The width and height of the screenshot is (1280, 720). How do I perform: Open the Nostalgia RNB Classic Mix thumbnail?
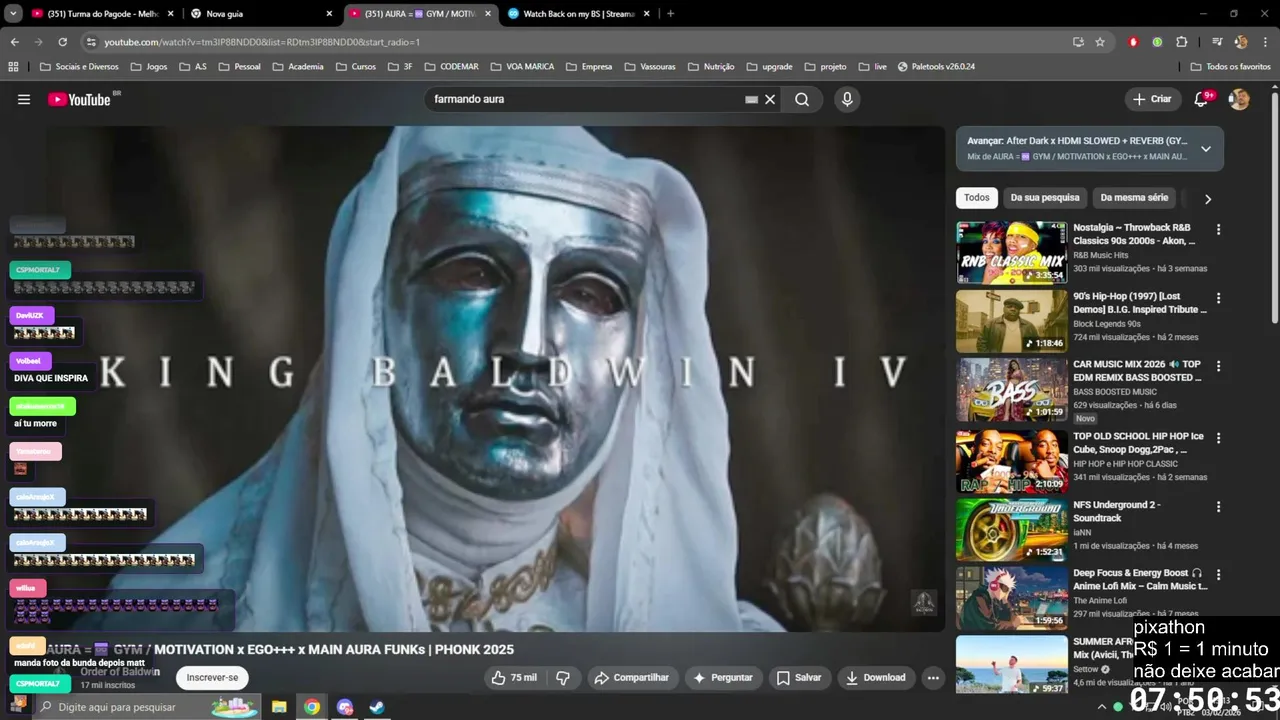pyautogui.click(x=1011, y=253)
